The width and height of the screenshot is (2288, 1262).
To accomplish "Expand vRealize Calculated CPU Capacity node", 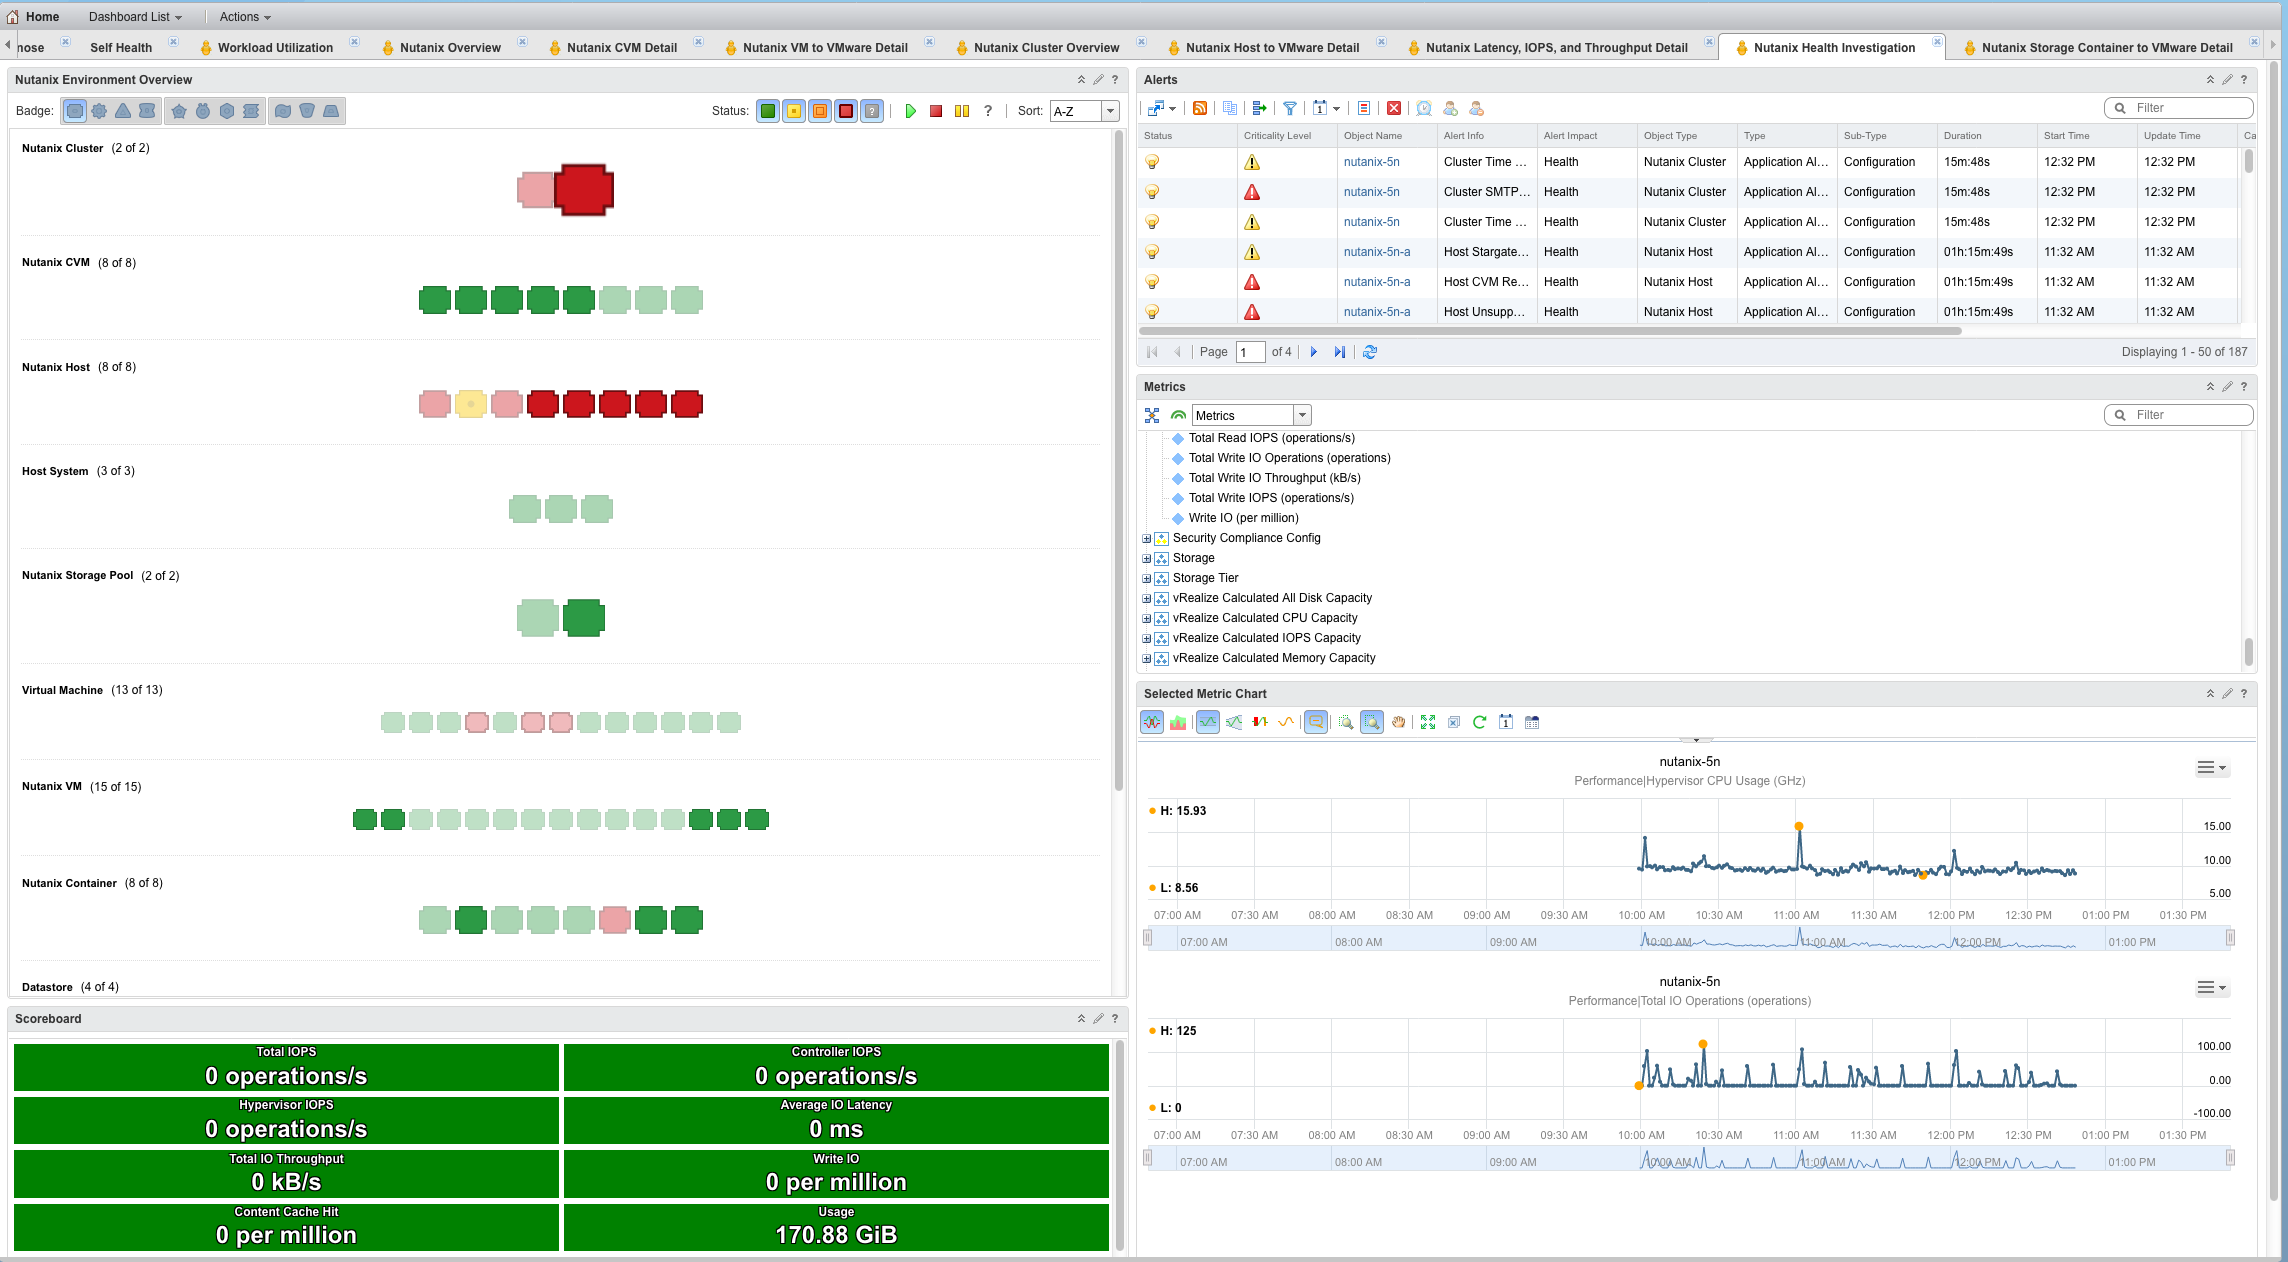I will click(1147, 618).
